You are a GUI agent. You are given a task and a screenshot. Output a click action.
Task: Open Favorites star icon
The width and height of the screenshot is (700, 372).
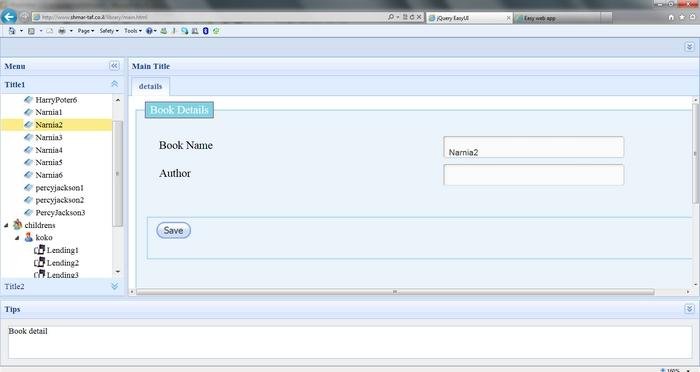(682, 17)
